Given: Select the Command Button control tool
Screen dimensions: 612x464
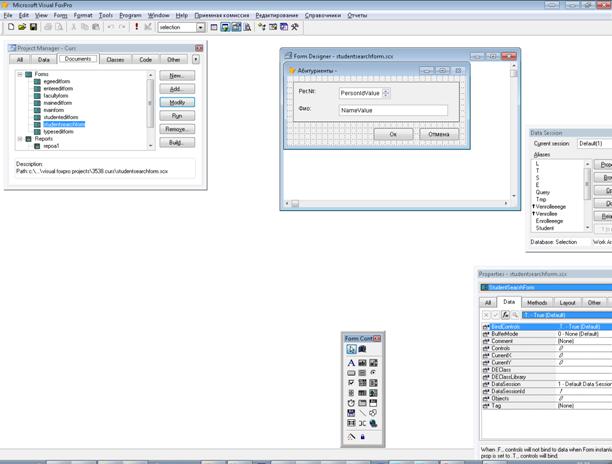Looking at the screenshot, I should pyautogui.click(x=351, y=373).
